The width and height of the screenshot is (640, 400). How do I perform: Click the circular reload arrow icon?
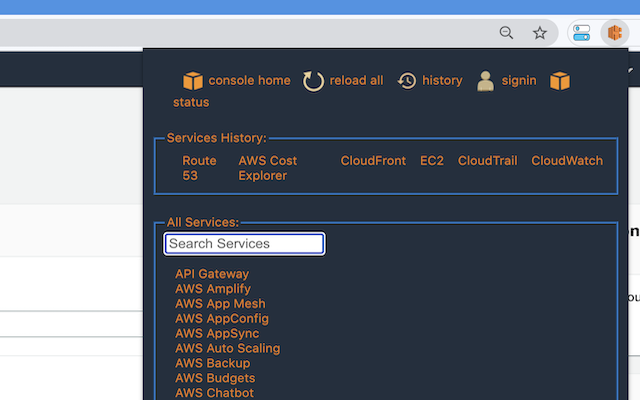tap(313, 81)
